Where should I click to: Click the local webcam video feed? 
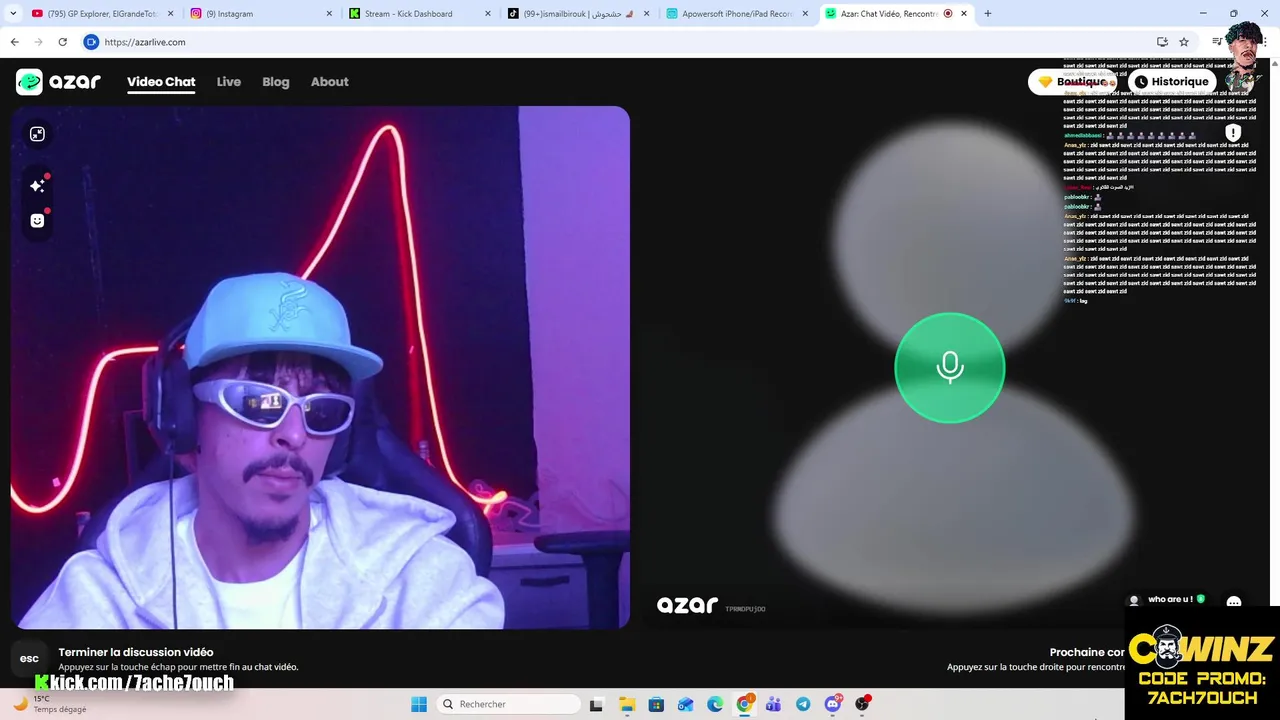point(320,367)
